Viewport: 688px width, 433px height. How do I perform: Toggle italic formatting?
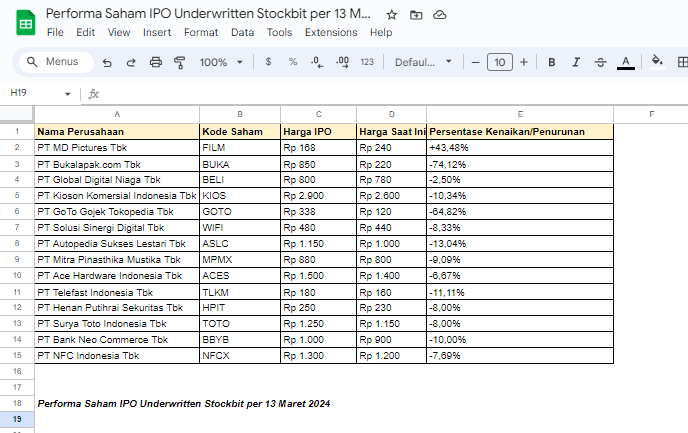(x=575, y=62)
